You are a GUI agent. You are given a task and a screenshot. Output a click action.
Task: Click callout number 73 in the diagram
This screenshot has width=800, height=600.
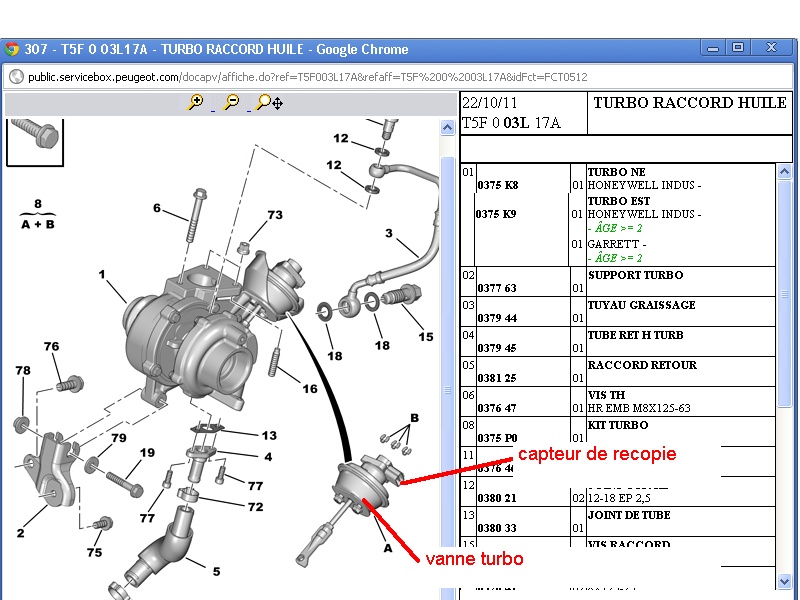pyautogui.click(x=275, y=215)
